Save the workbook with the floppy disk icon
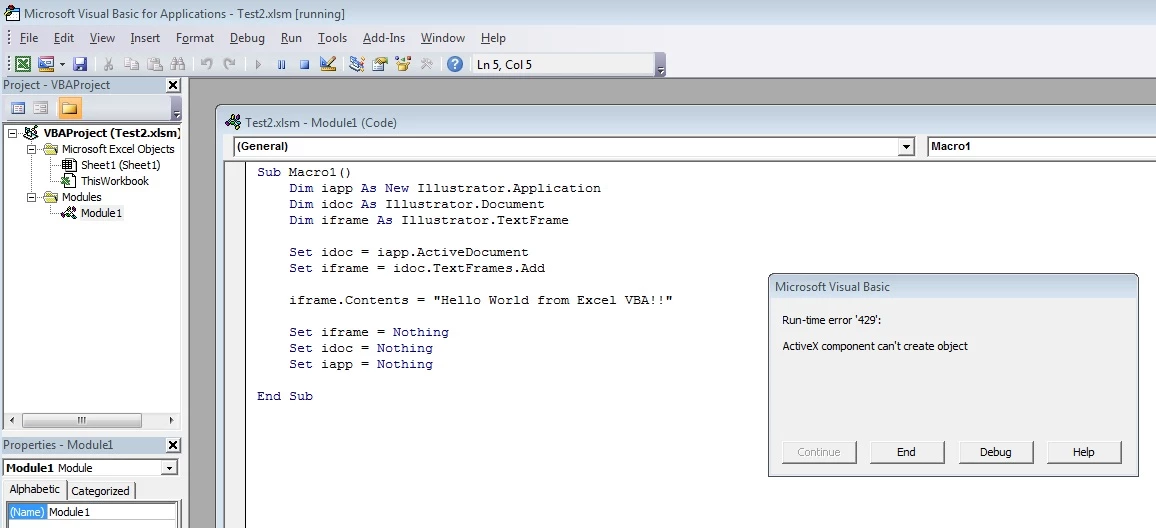1156x528 pixels. pos(80,64)
